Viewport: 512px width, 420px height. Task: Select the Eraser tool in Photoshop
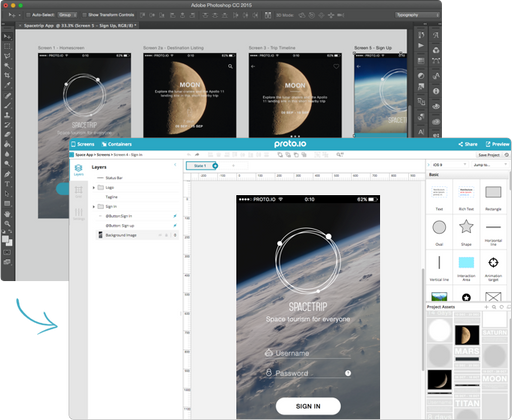pos(7,135)
